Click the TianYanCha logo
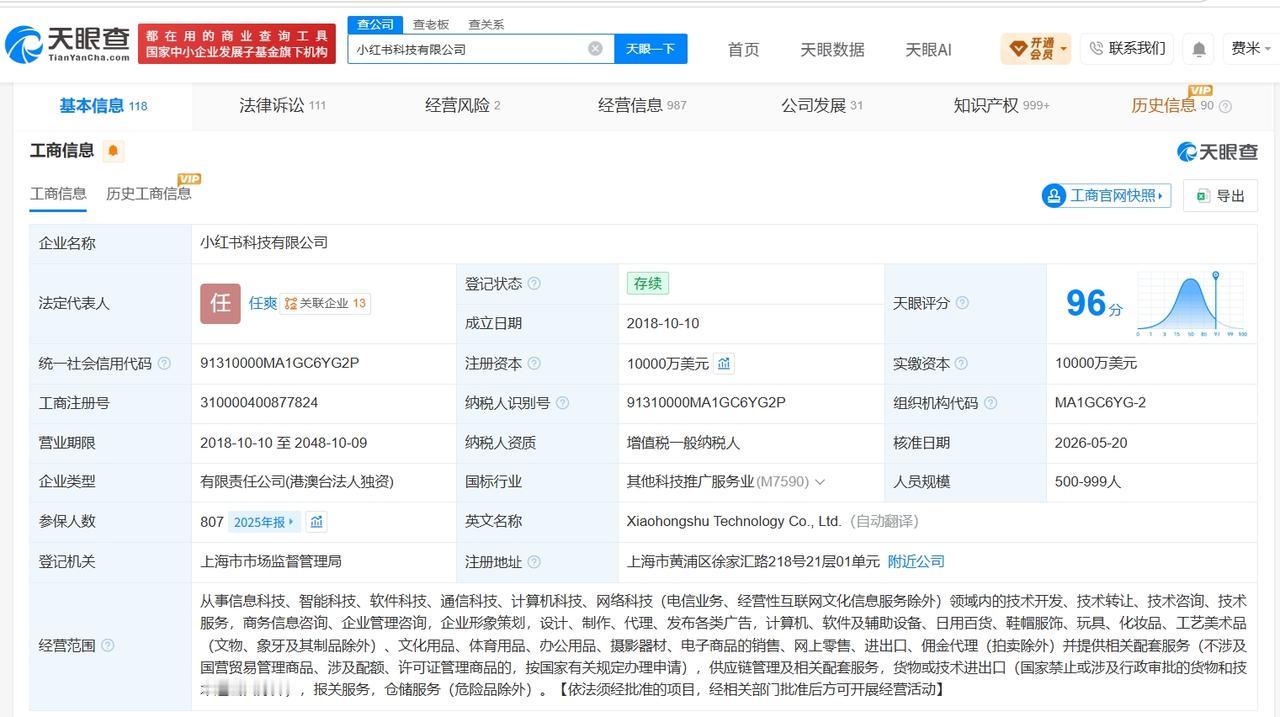The width and height of the screenshot is (1280, 717). click(x=67, y=43)
